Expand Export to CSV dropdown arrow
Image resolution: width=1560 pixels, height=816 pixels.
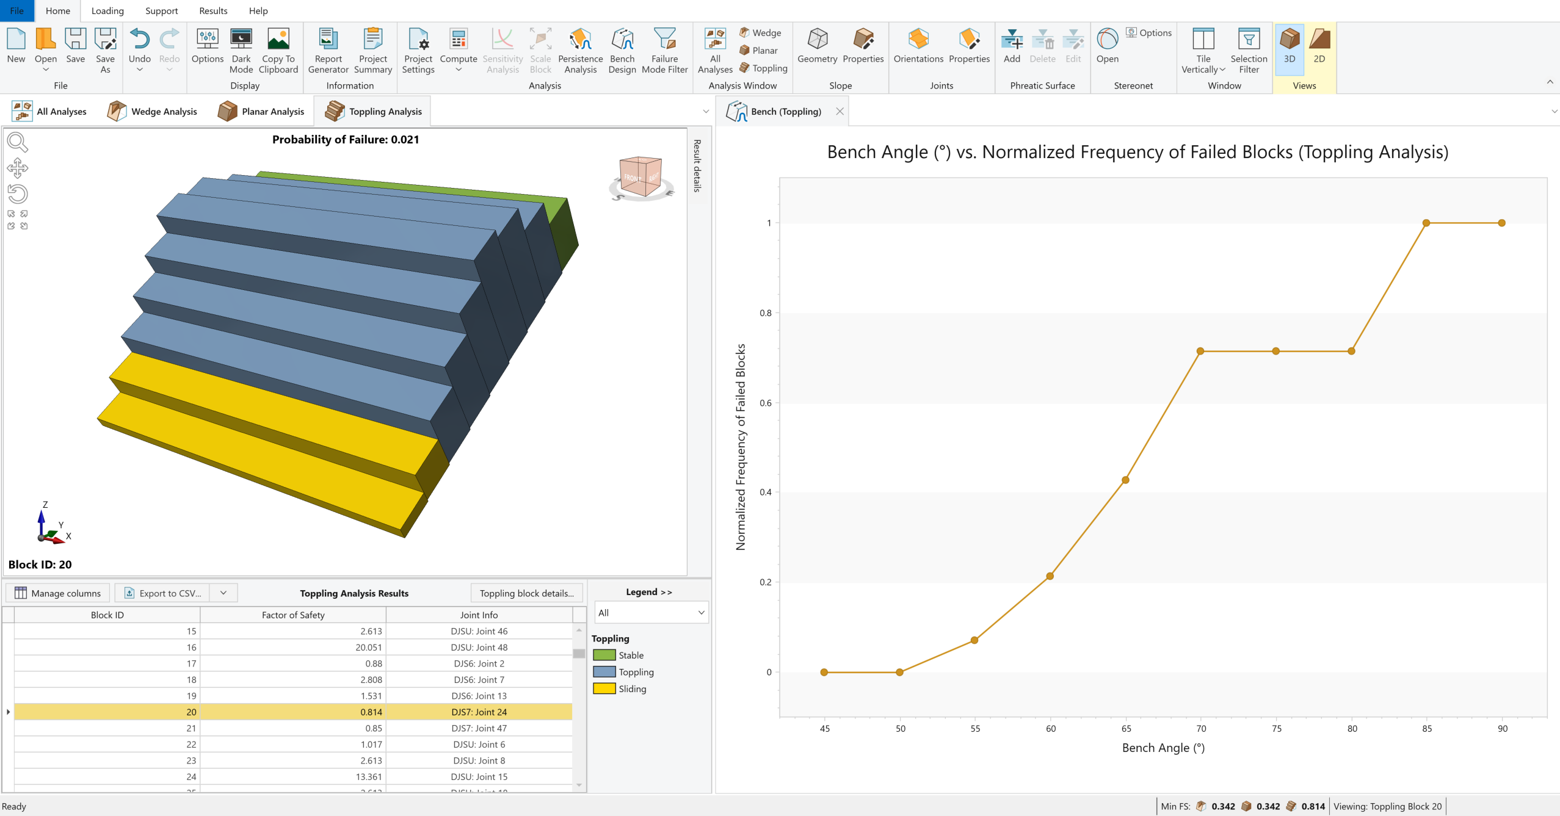224,593
